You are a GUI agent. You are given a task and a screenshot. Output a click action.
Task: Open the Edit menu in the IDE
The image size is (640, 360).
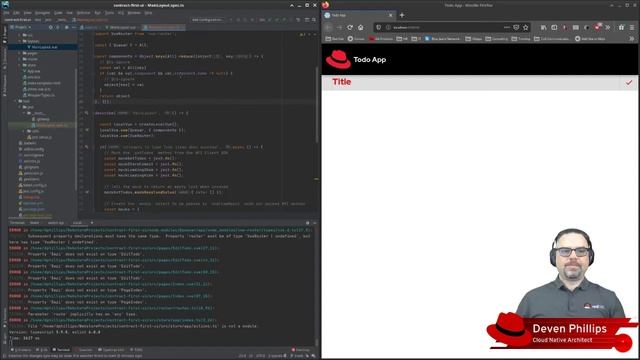(x=16, y=13)
